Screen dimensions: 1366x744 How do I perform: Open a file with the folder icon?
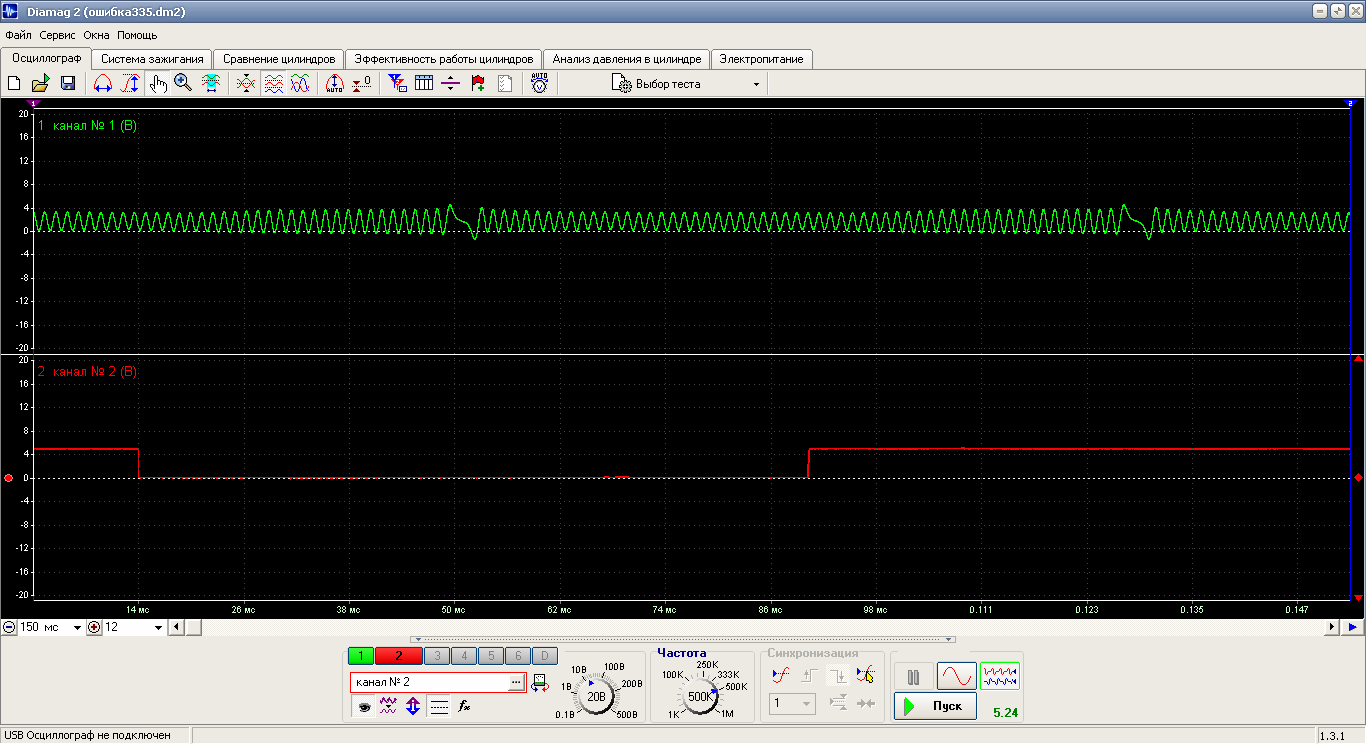41,84
